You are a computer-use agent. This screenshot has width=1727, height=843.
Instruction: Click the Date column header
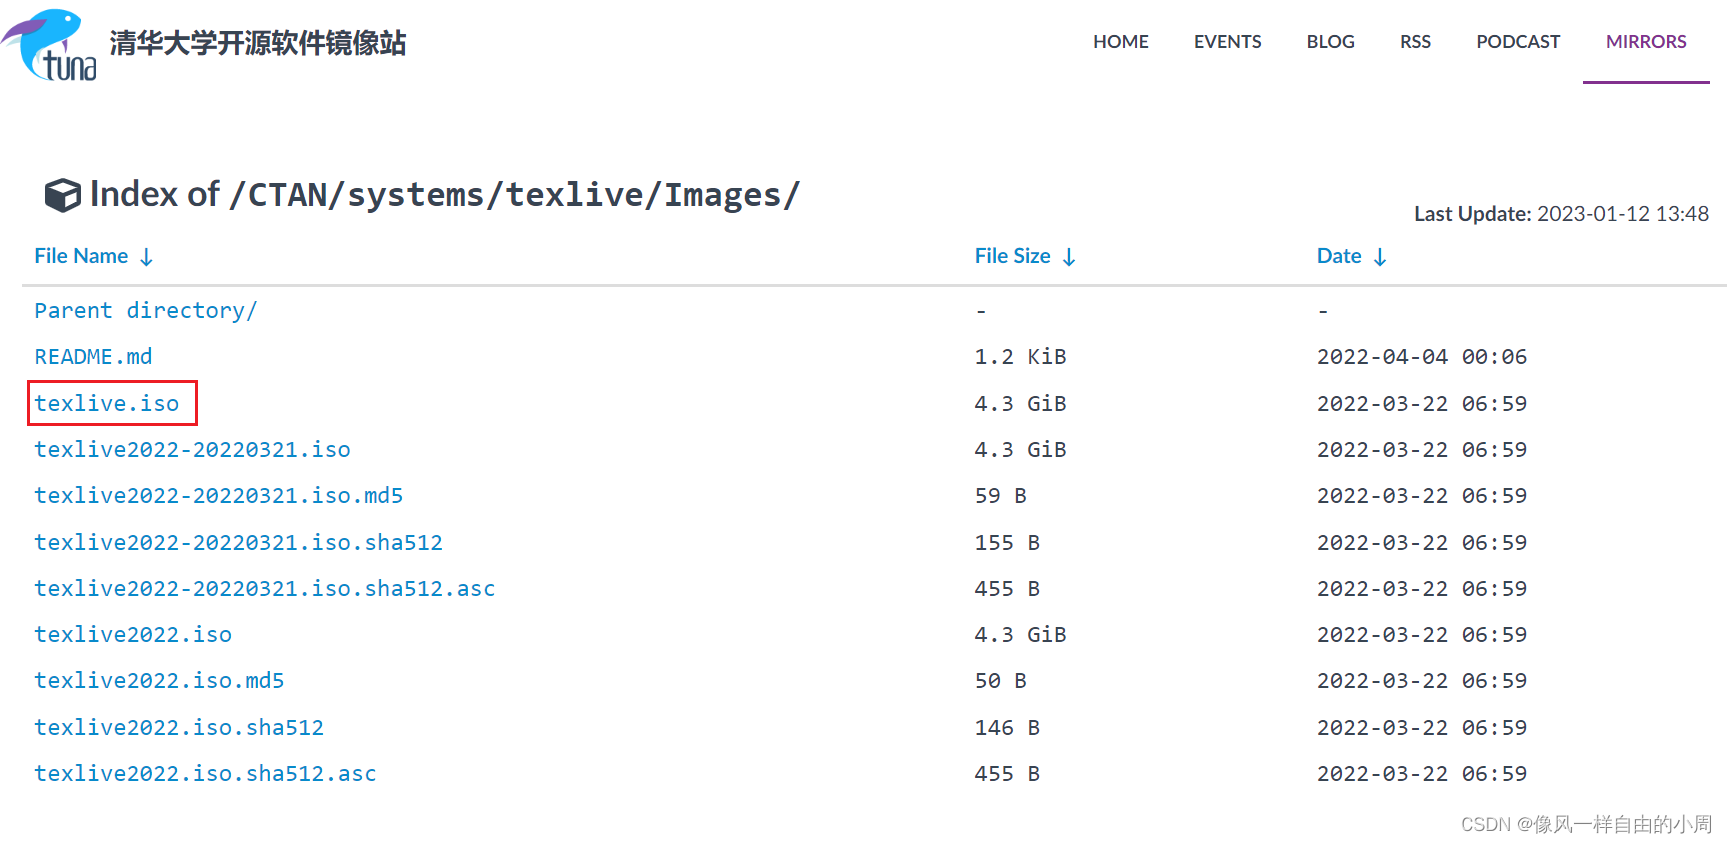click(1339, 256)
